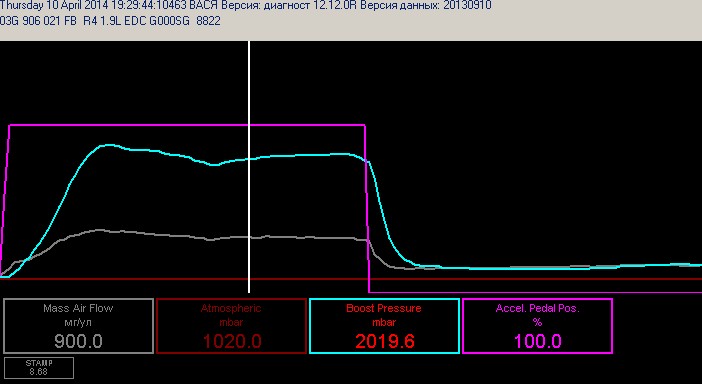Click the Accel. Pedal Pos. label text
Screen dimensions: 702x384
[x=537, y=308]
